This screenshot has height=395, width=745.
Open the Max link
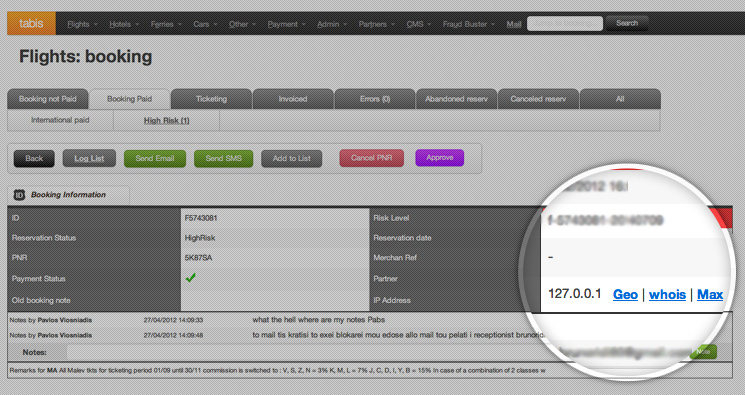pyautogui.click(x=710, y=295)
